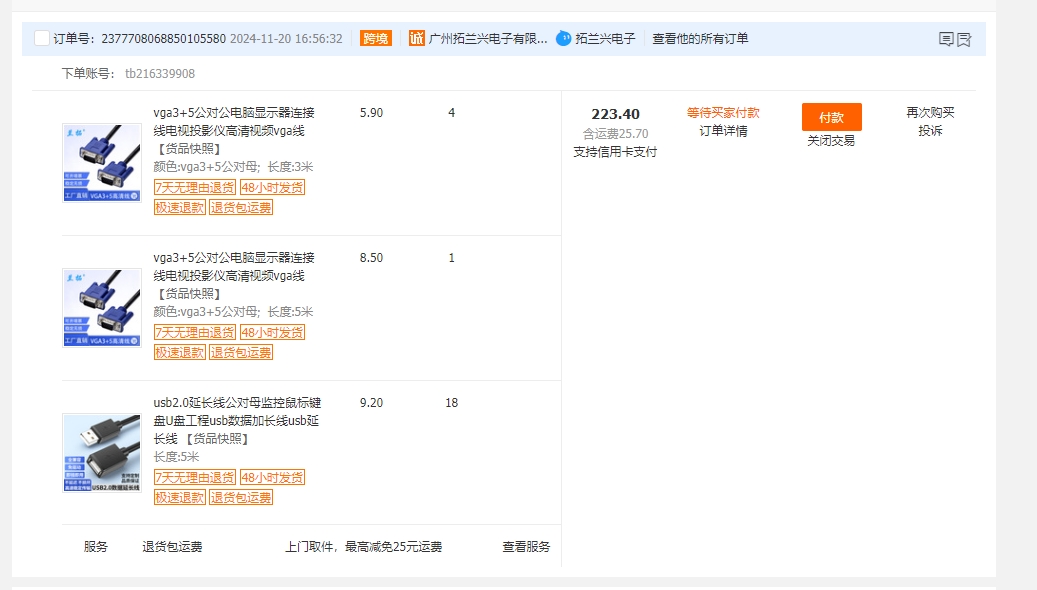Viewport: 1037px width, 590px height.
Task: Click 关闭交易 to close the order
Action: coord(831,141)
